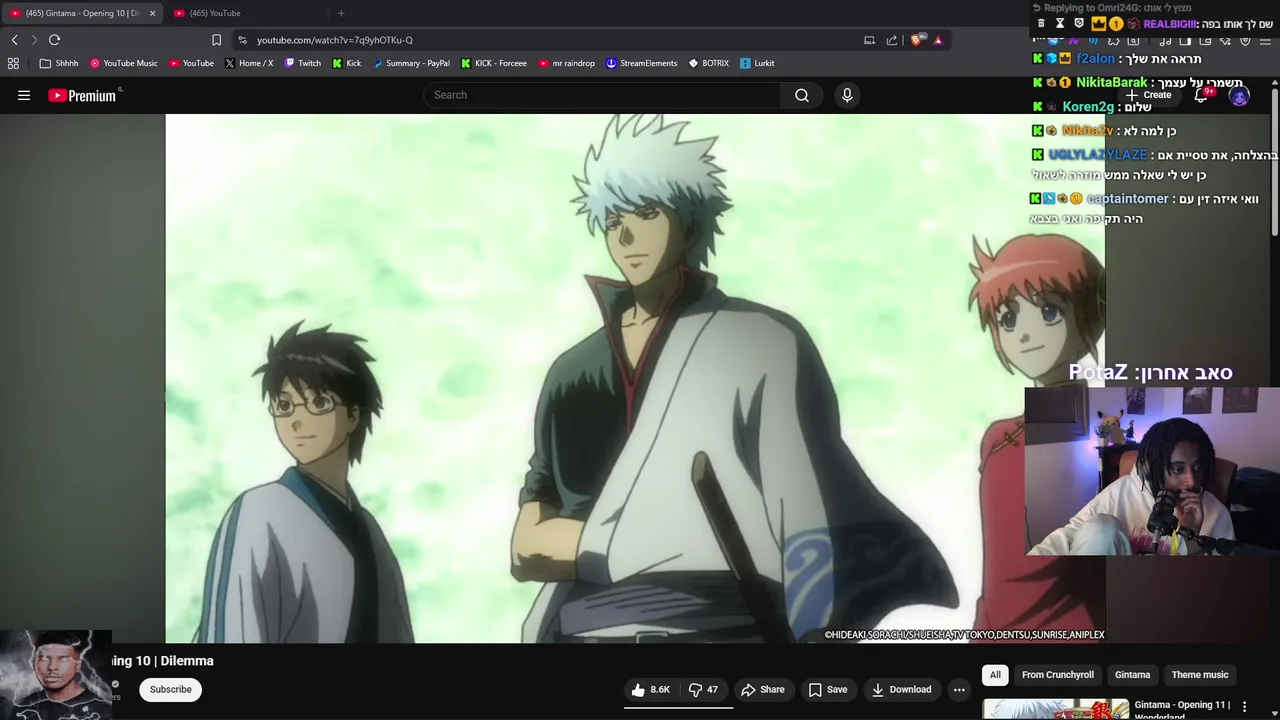Bookmark this page icon in address bar

216,40
